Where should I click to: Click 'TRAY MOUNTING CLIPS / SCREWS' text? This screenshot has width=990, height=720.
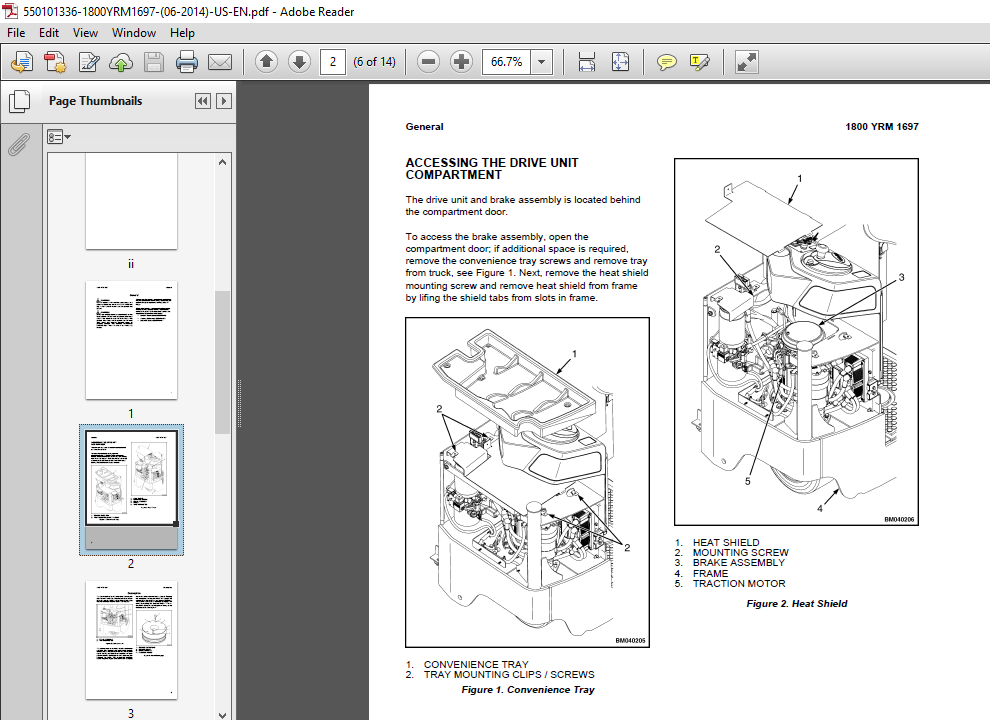point(509,675)
